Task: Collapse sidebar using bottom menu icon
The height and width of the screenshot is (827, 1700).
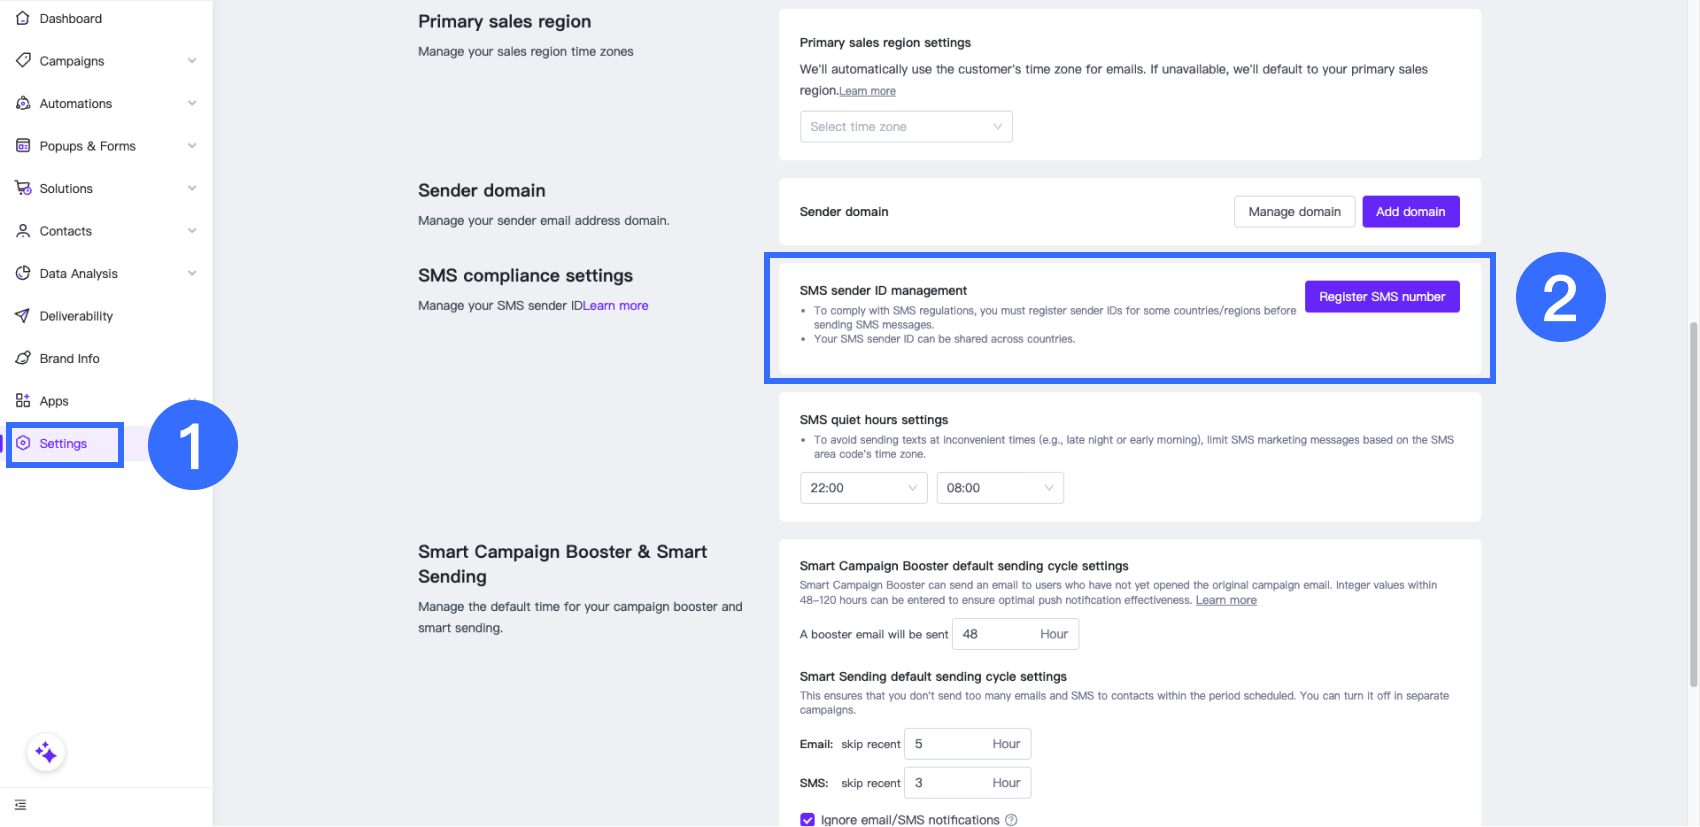Action: pos(20,805)
